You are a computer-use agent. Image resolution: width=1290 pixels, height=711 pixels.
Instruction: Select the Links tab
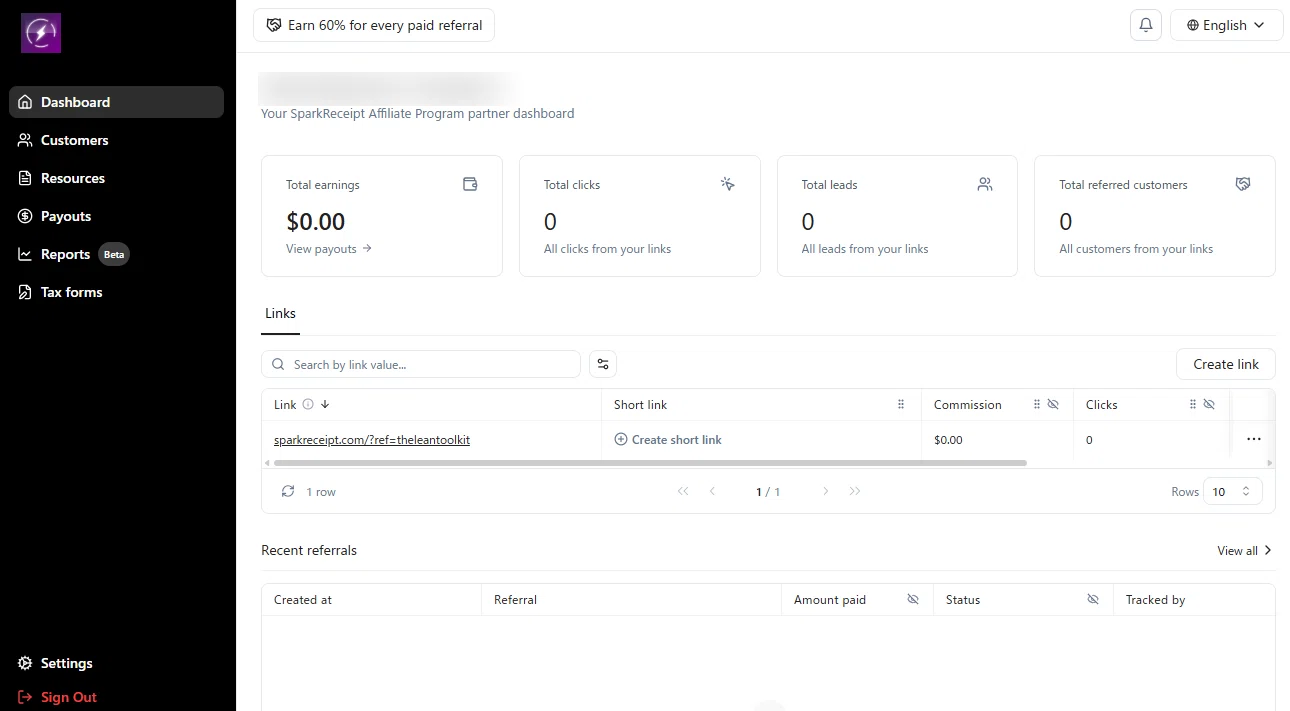tap(280, 314)
